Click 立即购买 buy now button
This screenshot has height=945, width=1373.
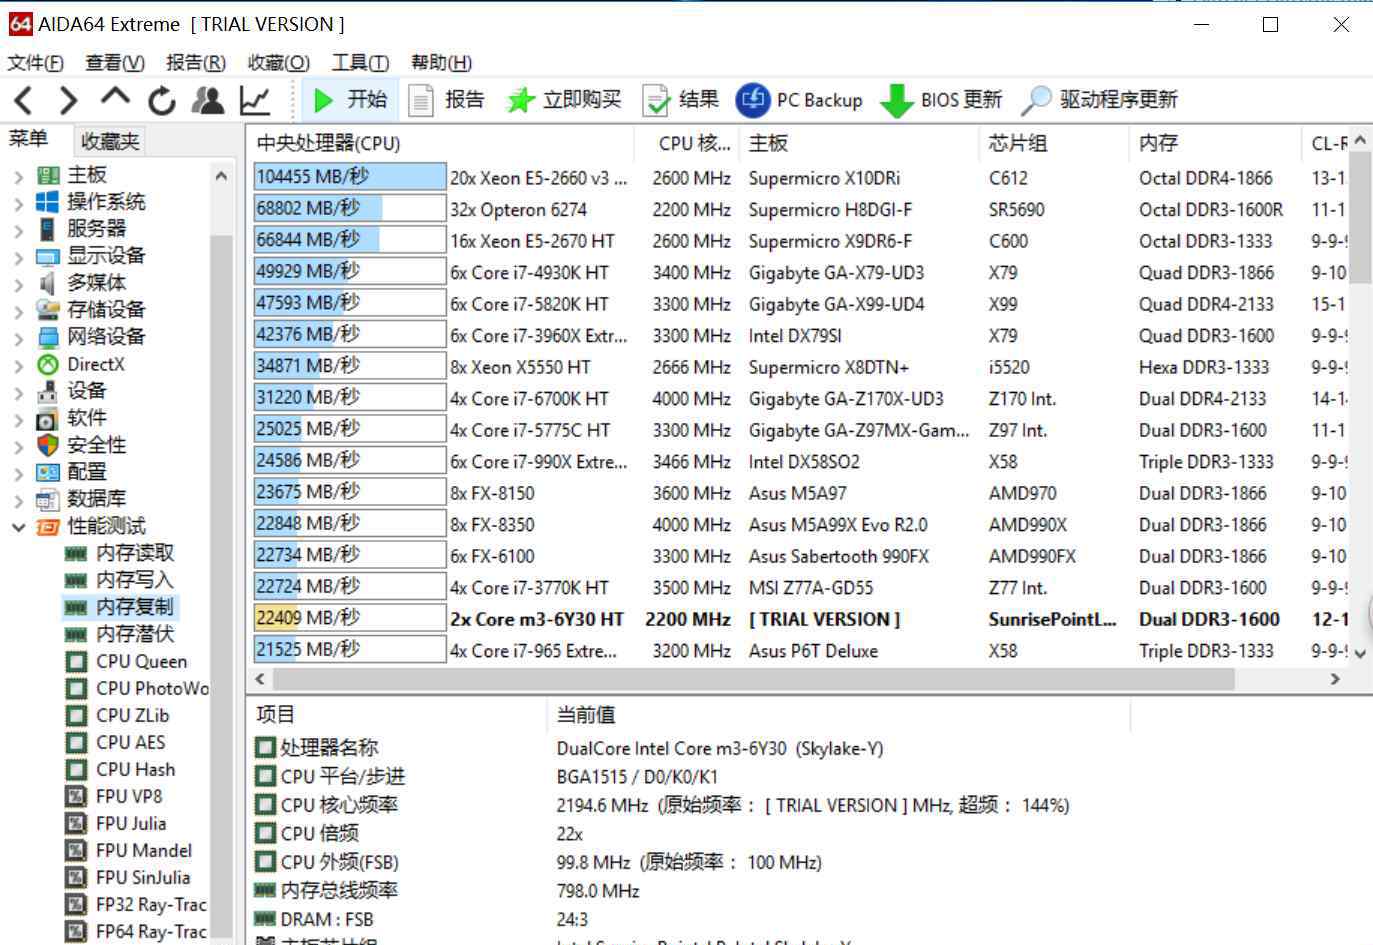(x=564, y=100)
